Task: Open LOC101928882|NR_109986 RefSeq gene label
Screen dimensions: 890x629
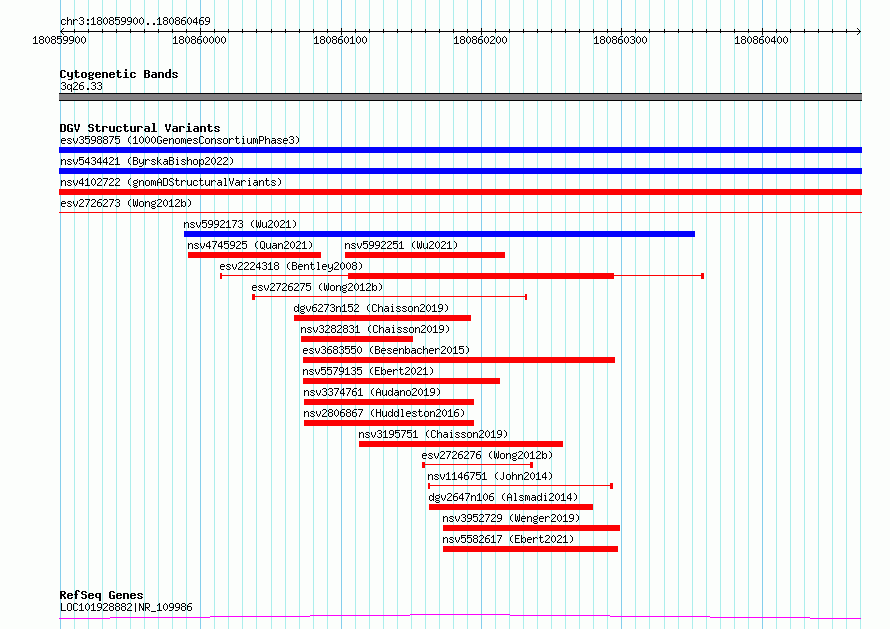Action: click(126, 607)
